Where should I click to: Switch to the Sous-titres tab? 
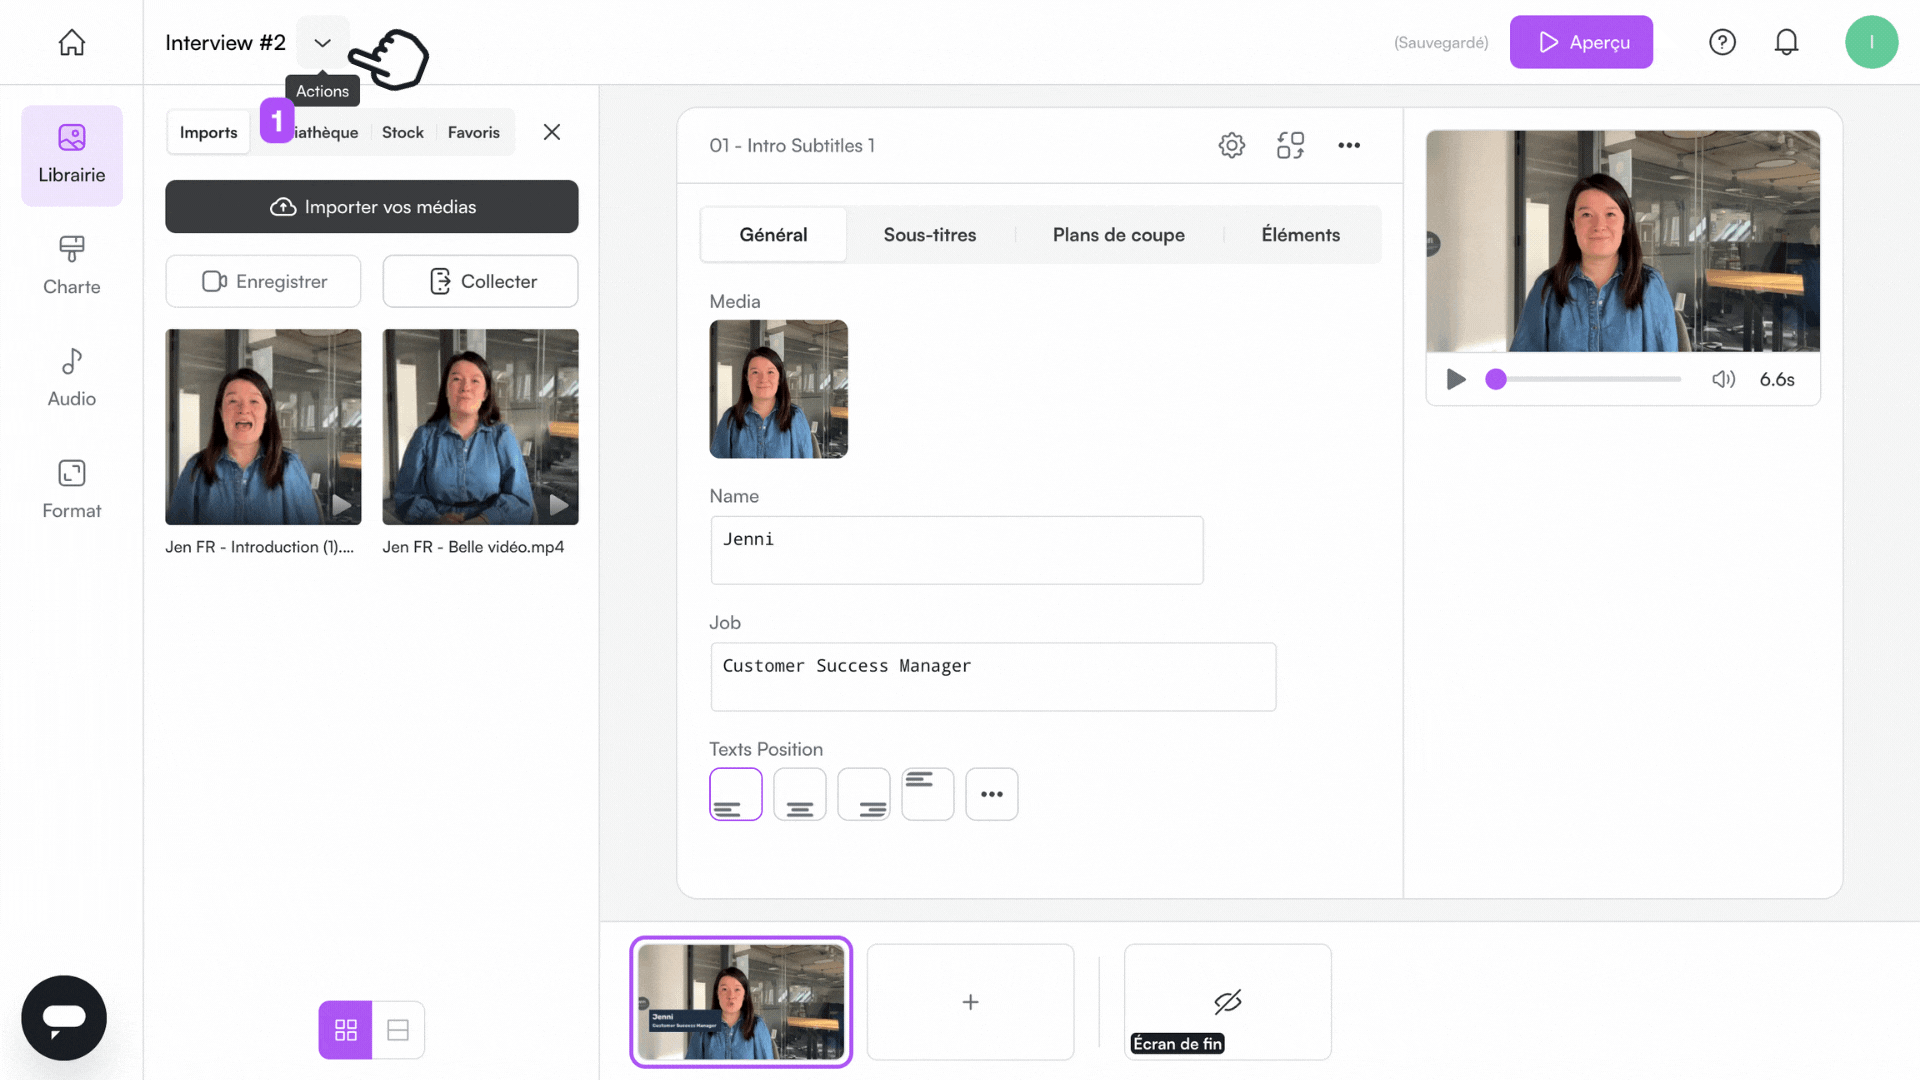pyautogui.click(x=929, y=235)
